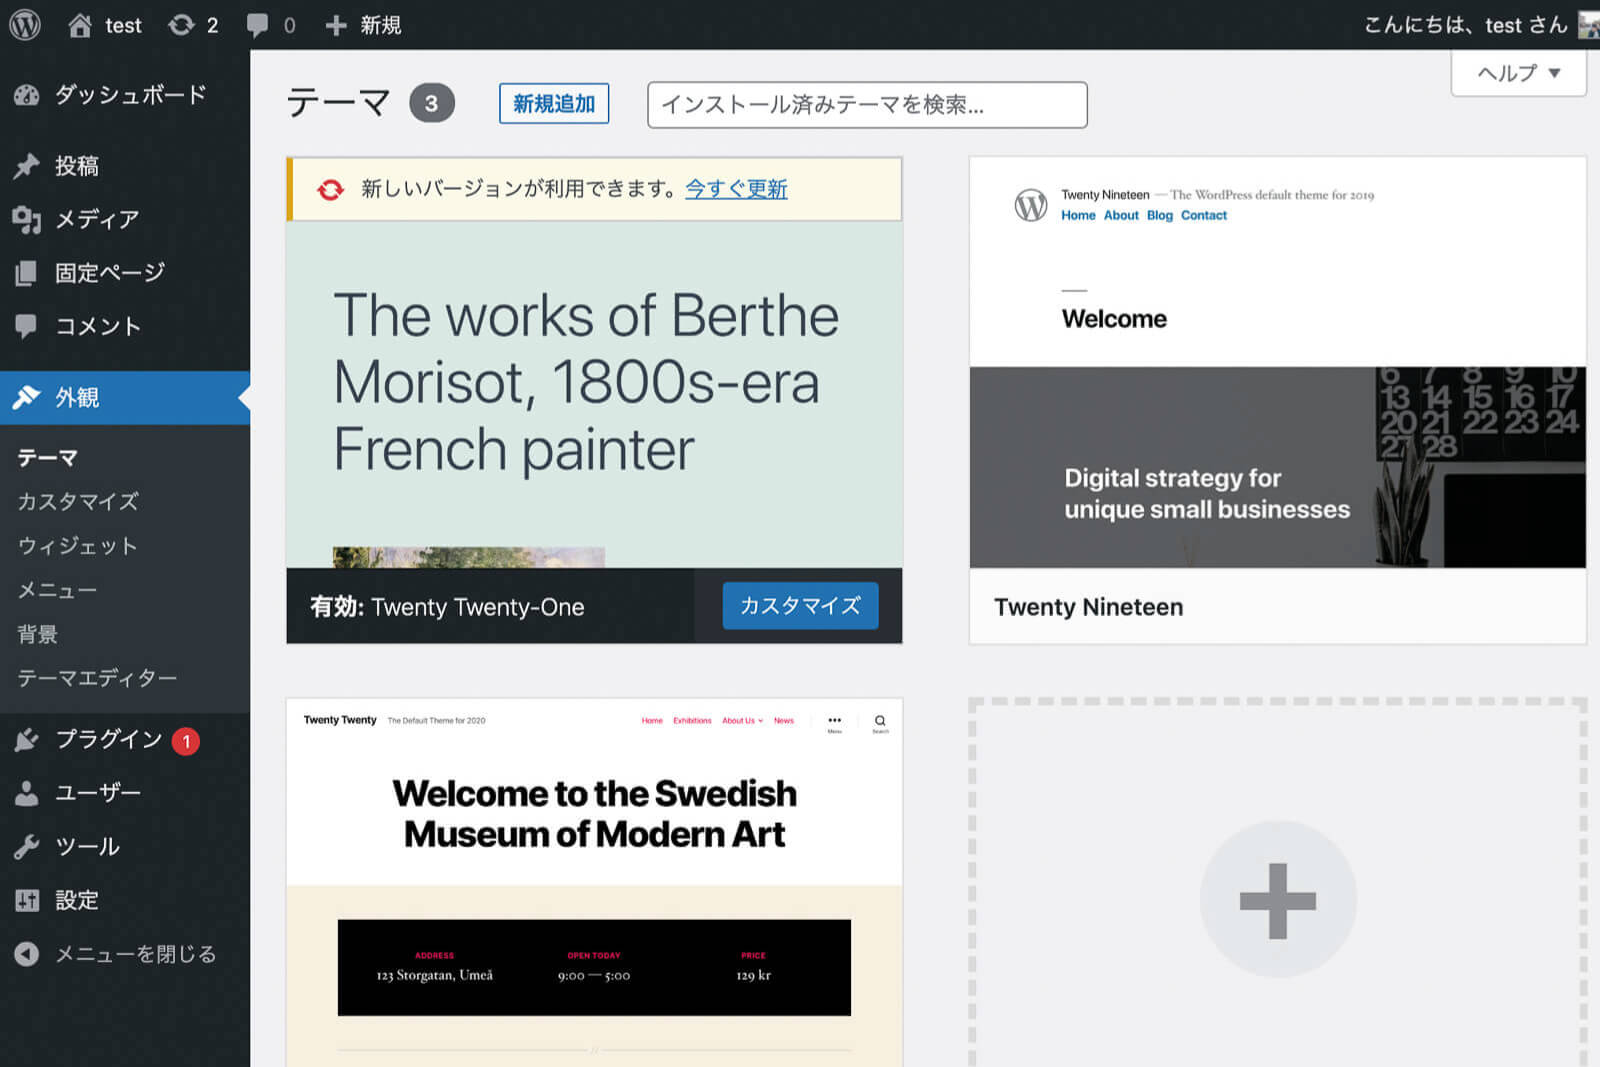Click the ツール wrench icon
The height and width of the screenshot is (1067, 1600).
(x=27, y=847)
